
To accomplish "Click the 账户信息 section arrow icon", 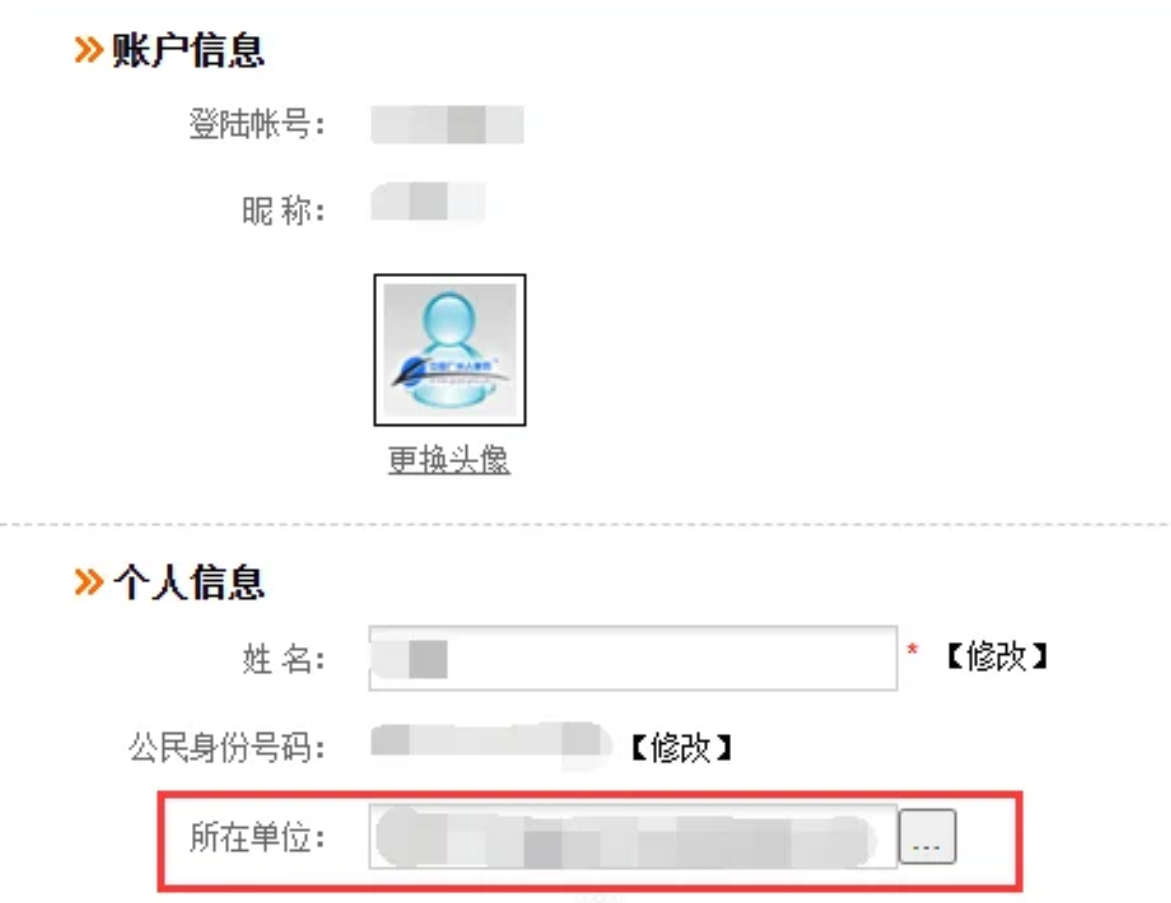I will 88,47.
